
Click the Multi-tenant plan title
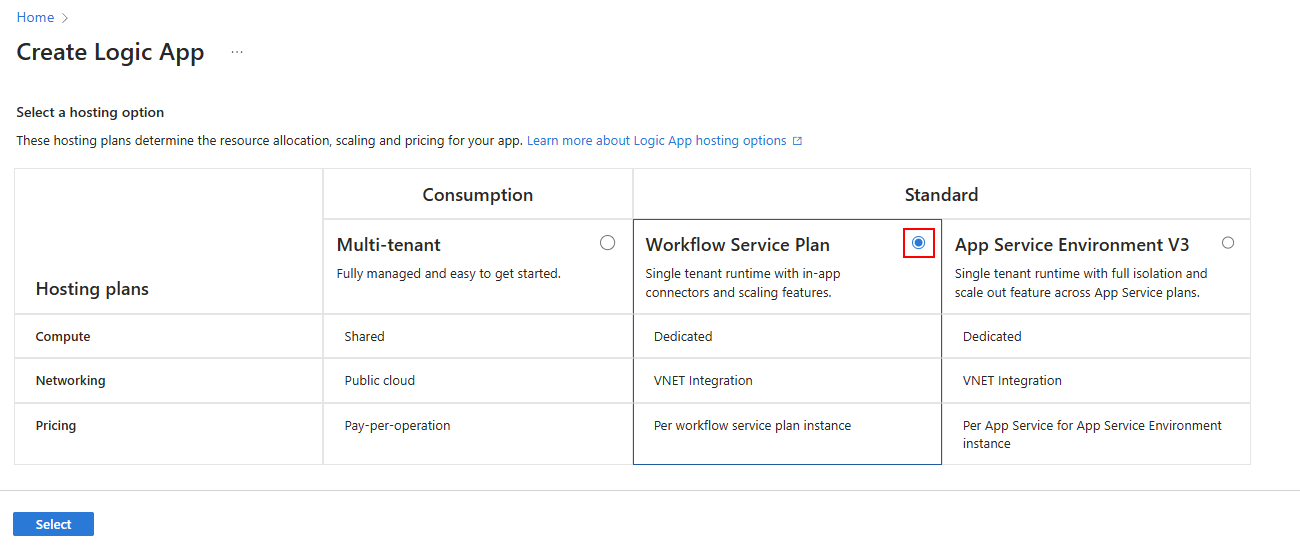388,245
